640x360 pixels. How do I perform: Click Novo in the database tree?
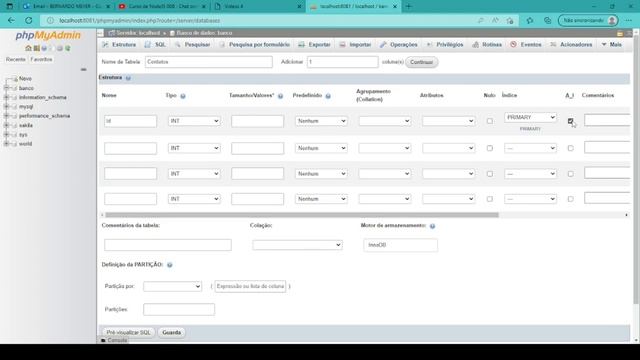[x=25, y=79]
